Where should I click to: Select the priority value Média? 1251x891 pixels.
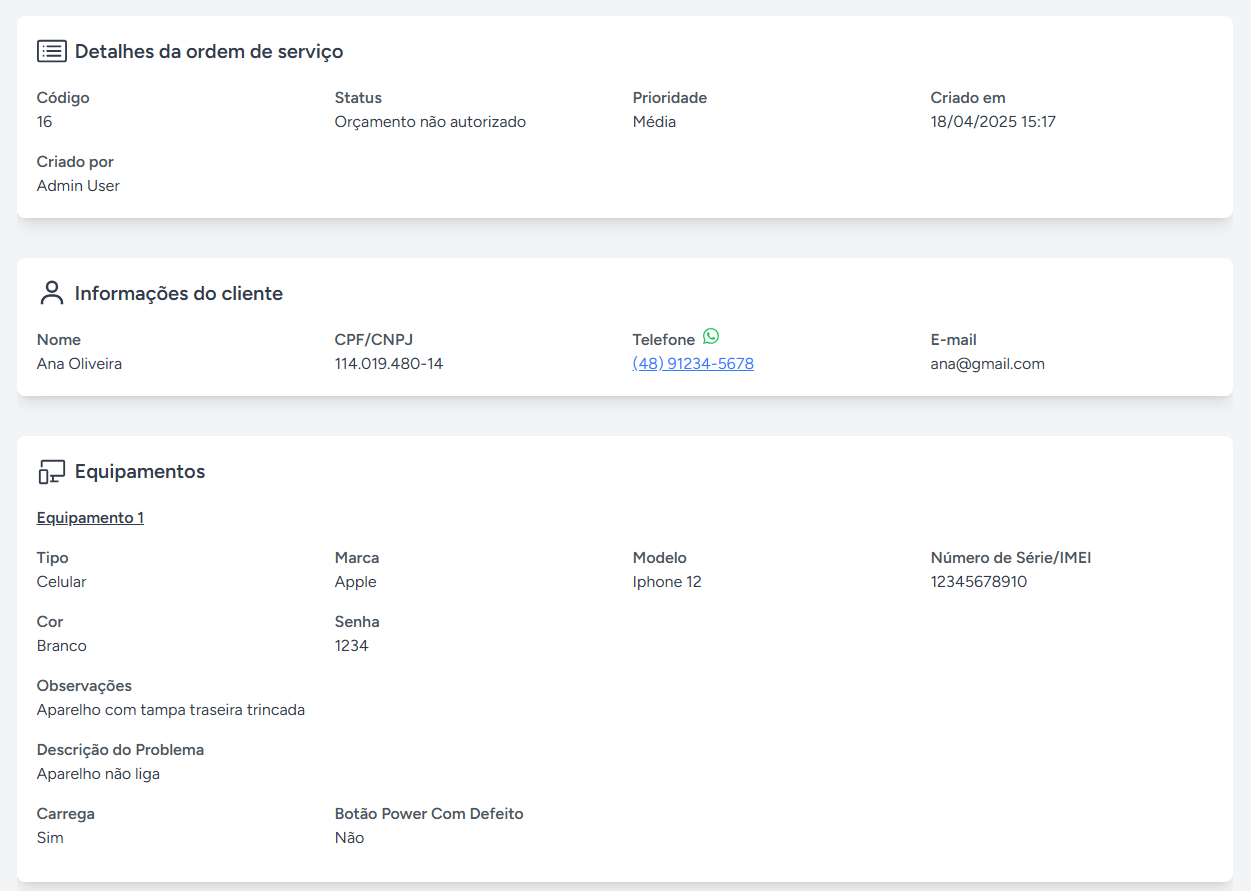(x=654, y=122)
